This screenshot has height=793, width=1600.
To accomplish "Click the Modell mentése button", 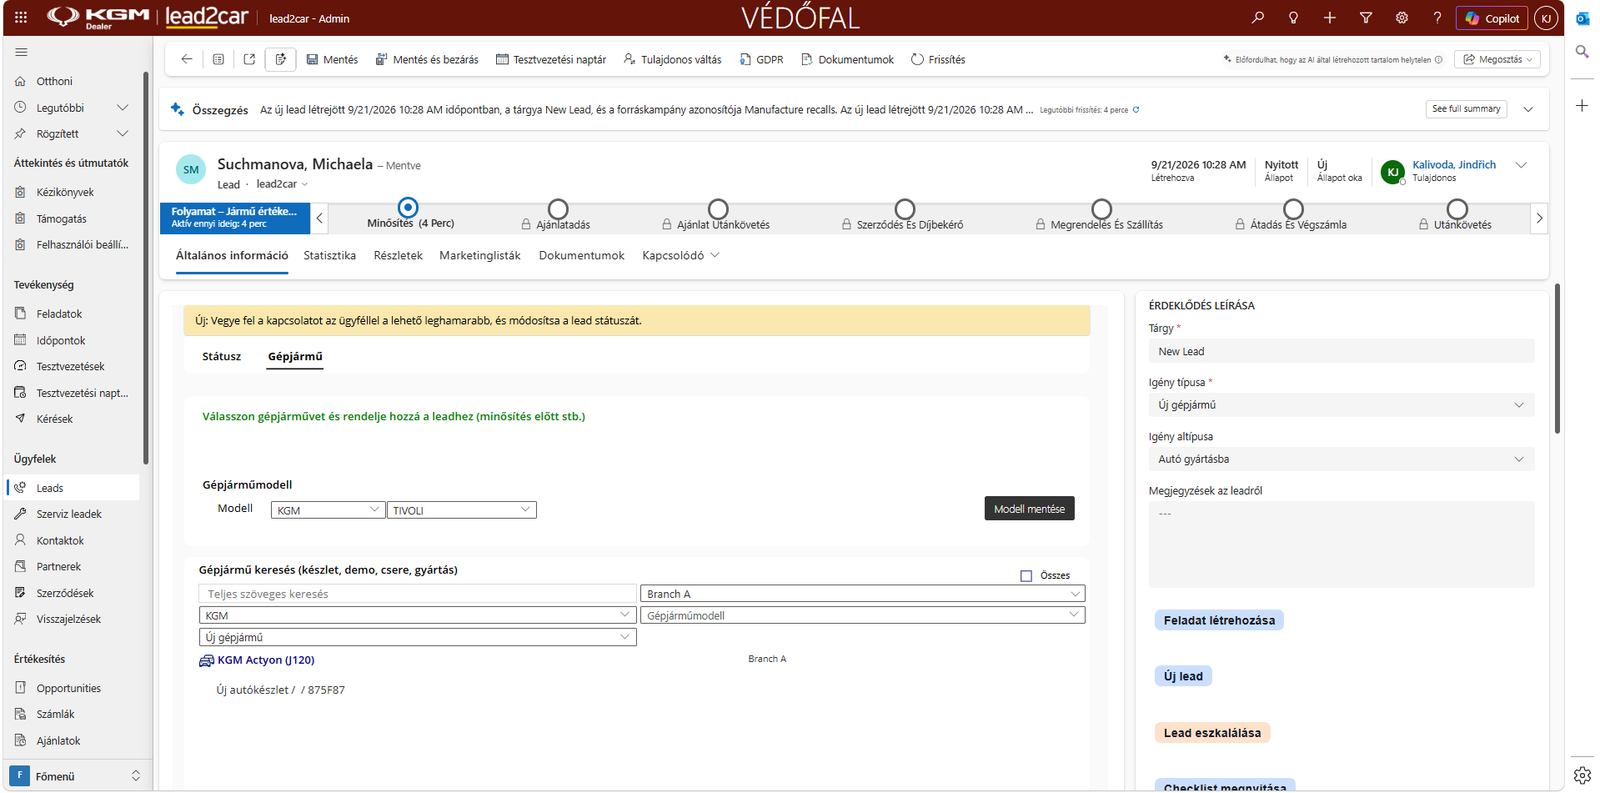I will [1029, 509].
